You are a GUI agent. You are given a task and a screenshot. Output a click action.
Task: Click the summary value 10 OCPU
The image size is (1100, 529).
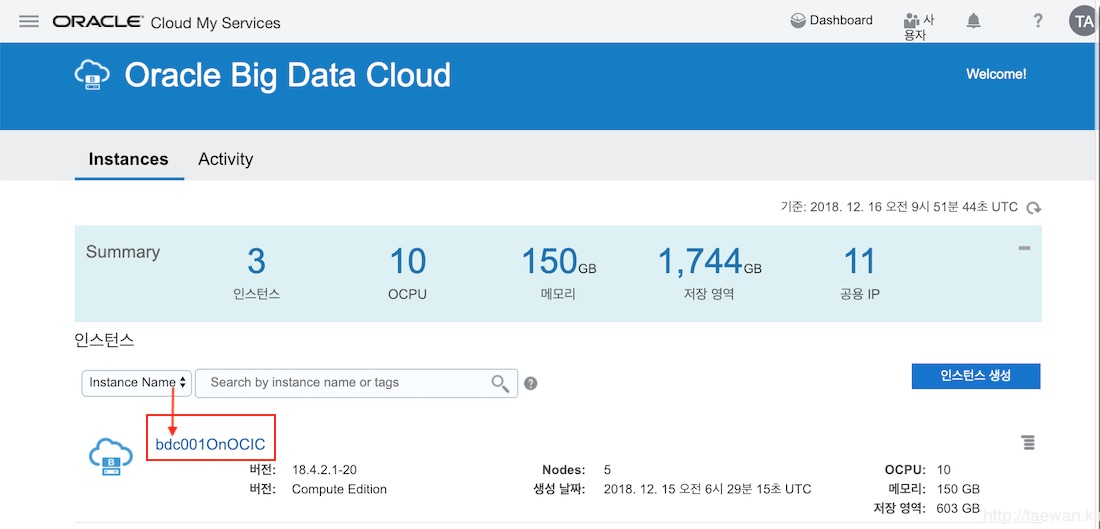point(408,275)
